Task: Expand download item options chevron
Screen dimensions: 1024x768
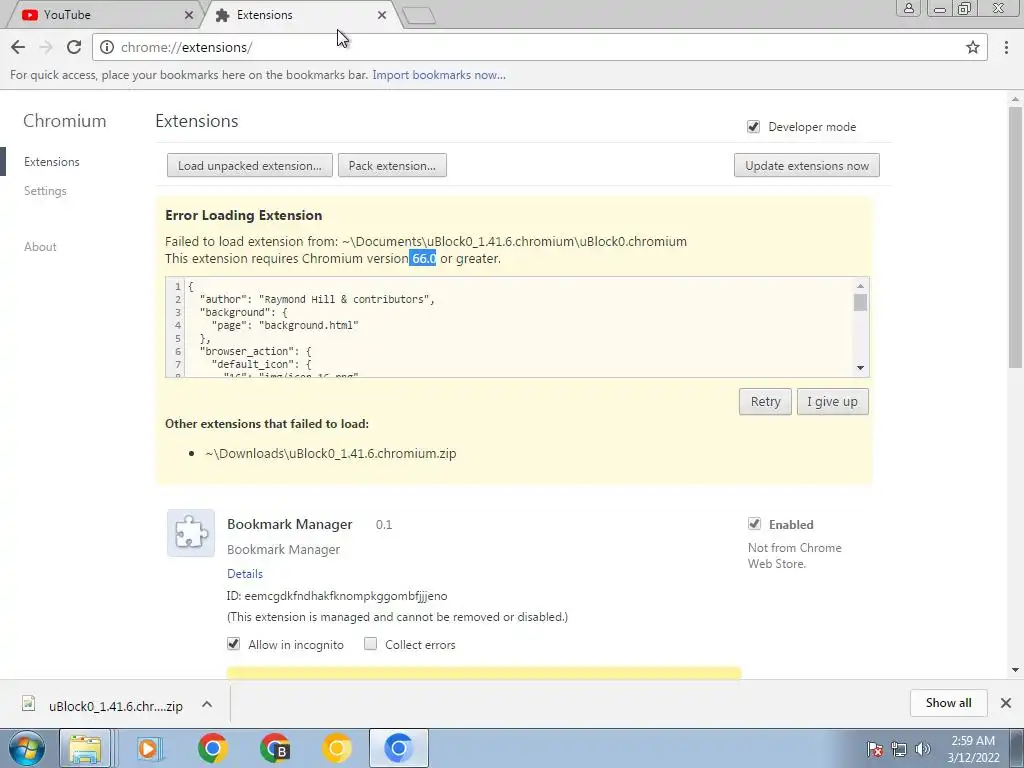Action: [x=207, y=704]
